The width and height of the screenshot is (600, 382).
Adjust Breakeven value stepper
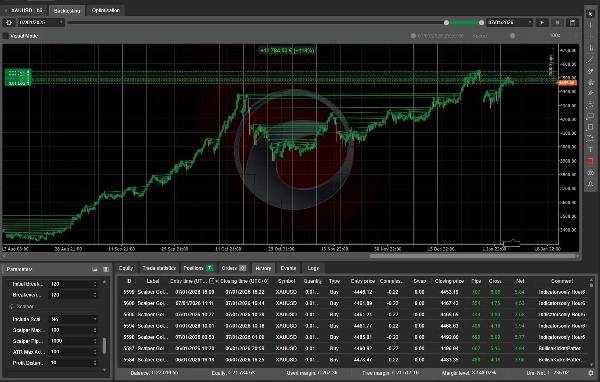95,295
